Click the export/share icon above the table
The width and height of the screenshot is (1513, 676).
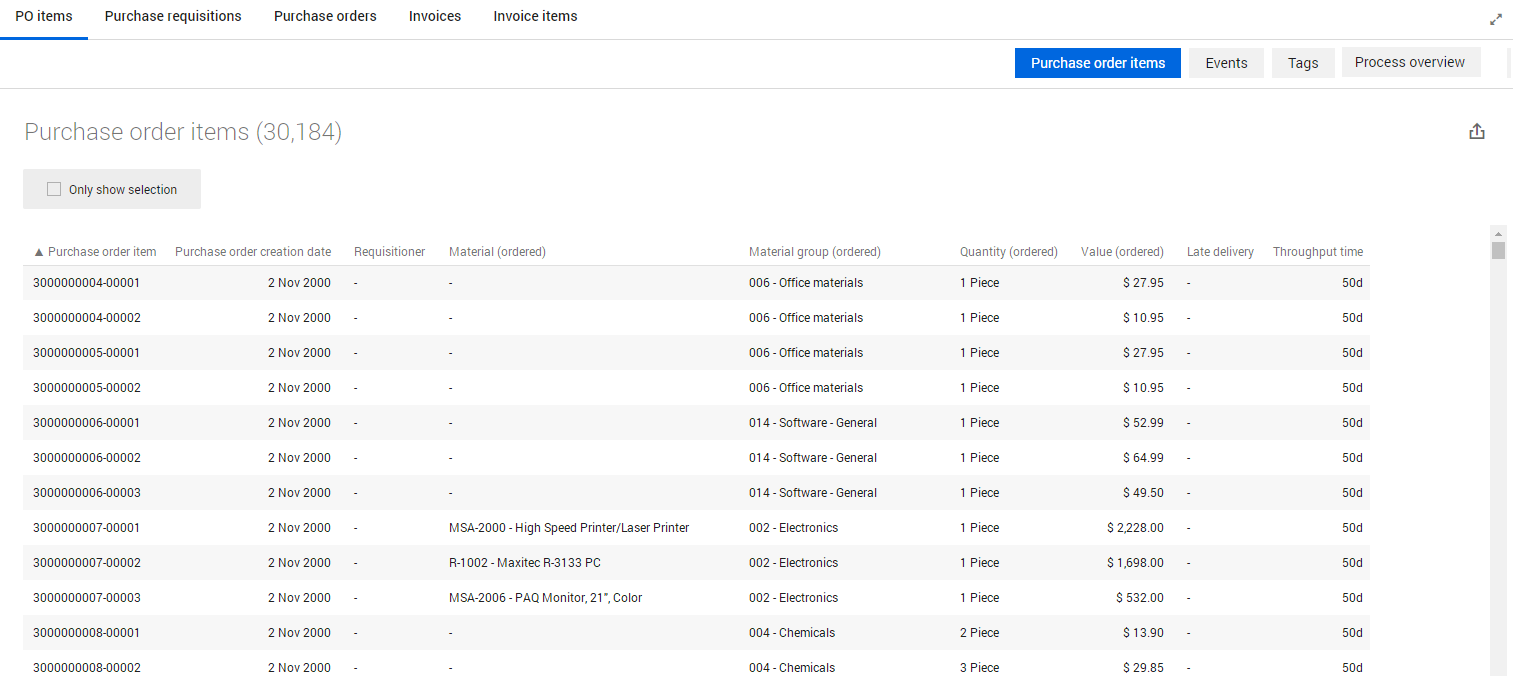pyautogui.click(x=1476, y=132)
